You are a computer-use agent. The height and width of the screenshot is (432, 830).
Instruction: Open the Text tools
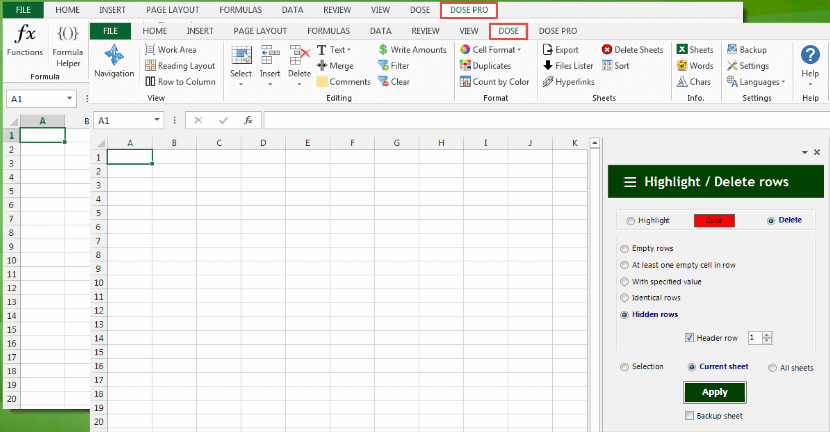[x=334, y=50]
